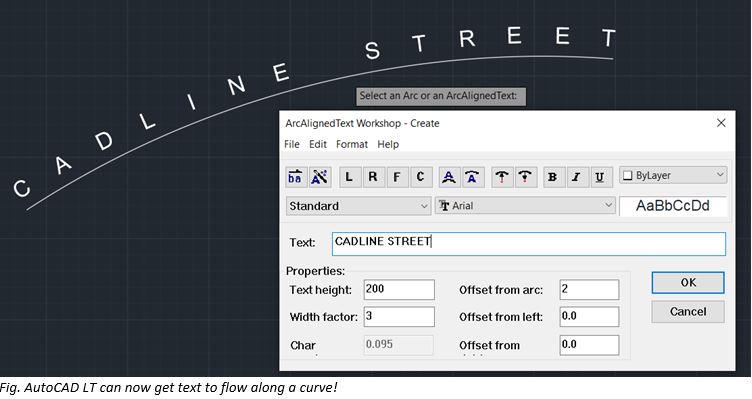
Task: Place text on concave side icon
Action: pyautogui.click(x=473, y=177)
